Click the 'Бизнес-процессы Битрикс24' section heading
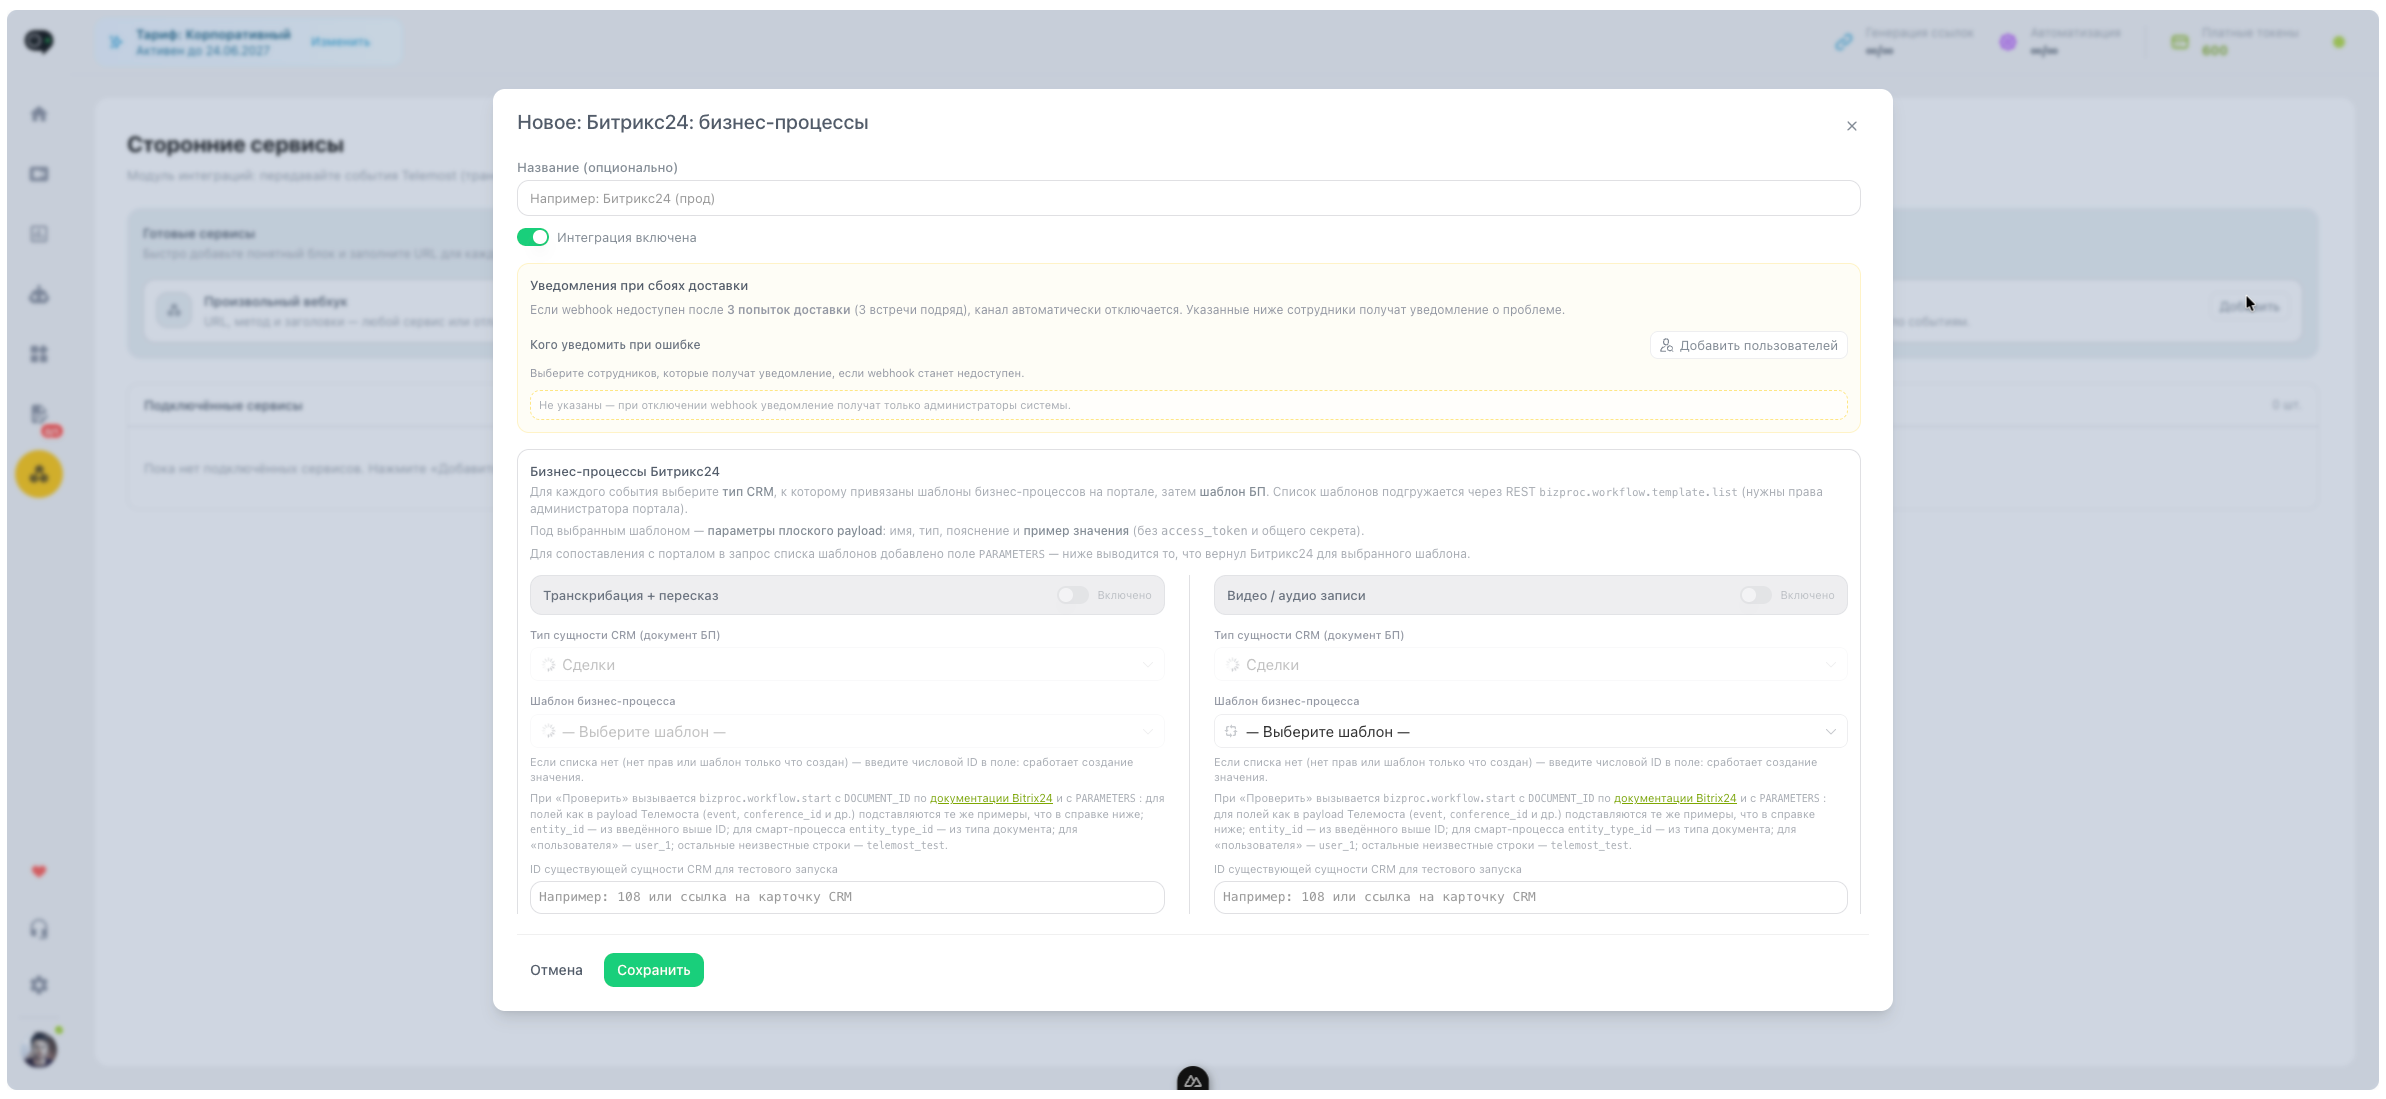The image size is (2386, 1099). [625, 472]
